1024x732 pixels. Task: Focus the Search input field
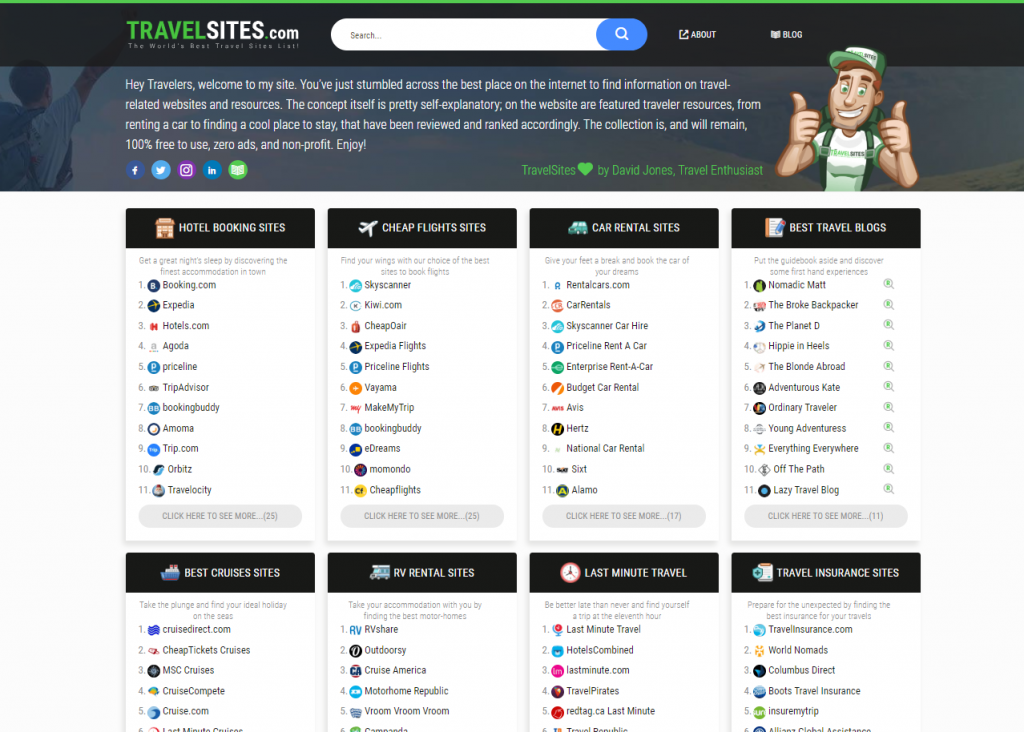pos(464,35)
